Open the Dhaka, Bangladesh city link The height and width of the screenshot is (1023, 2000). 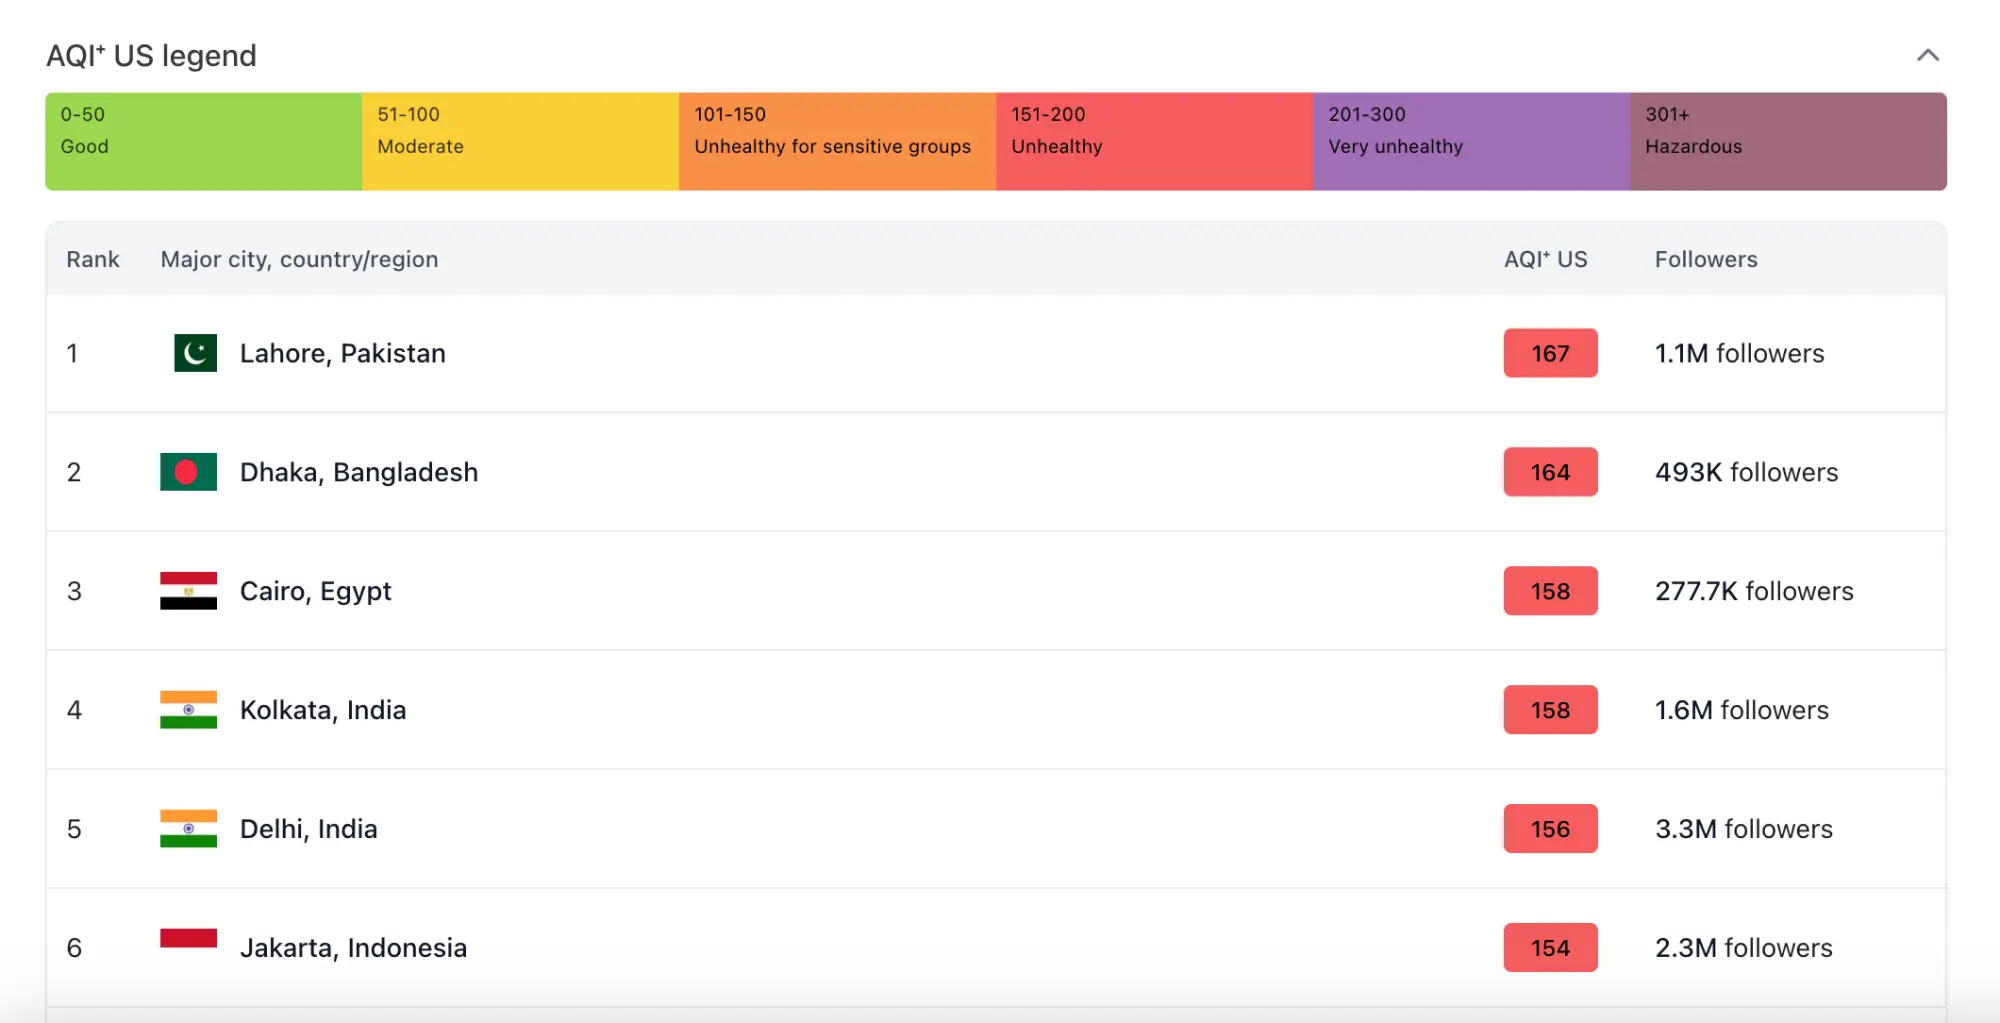(359, 472)
